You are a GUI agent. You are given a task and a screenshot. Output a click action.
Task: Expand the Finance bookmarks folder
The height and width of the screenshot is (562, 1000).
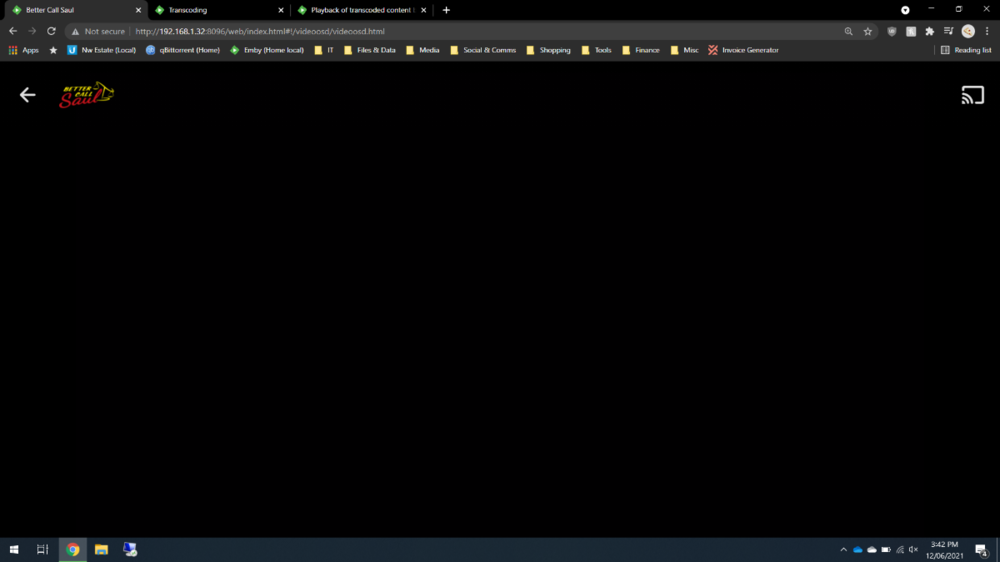[x=641, y=50]
